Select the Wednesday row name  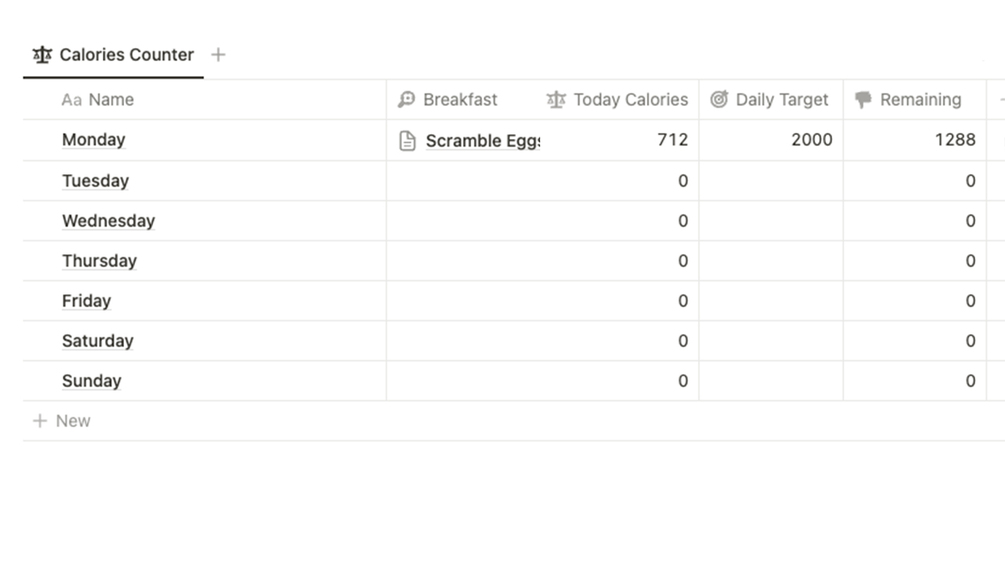pyautogui.click(x=108, y=221)
